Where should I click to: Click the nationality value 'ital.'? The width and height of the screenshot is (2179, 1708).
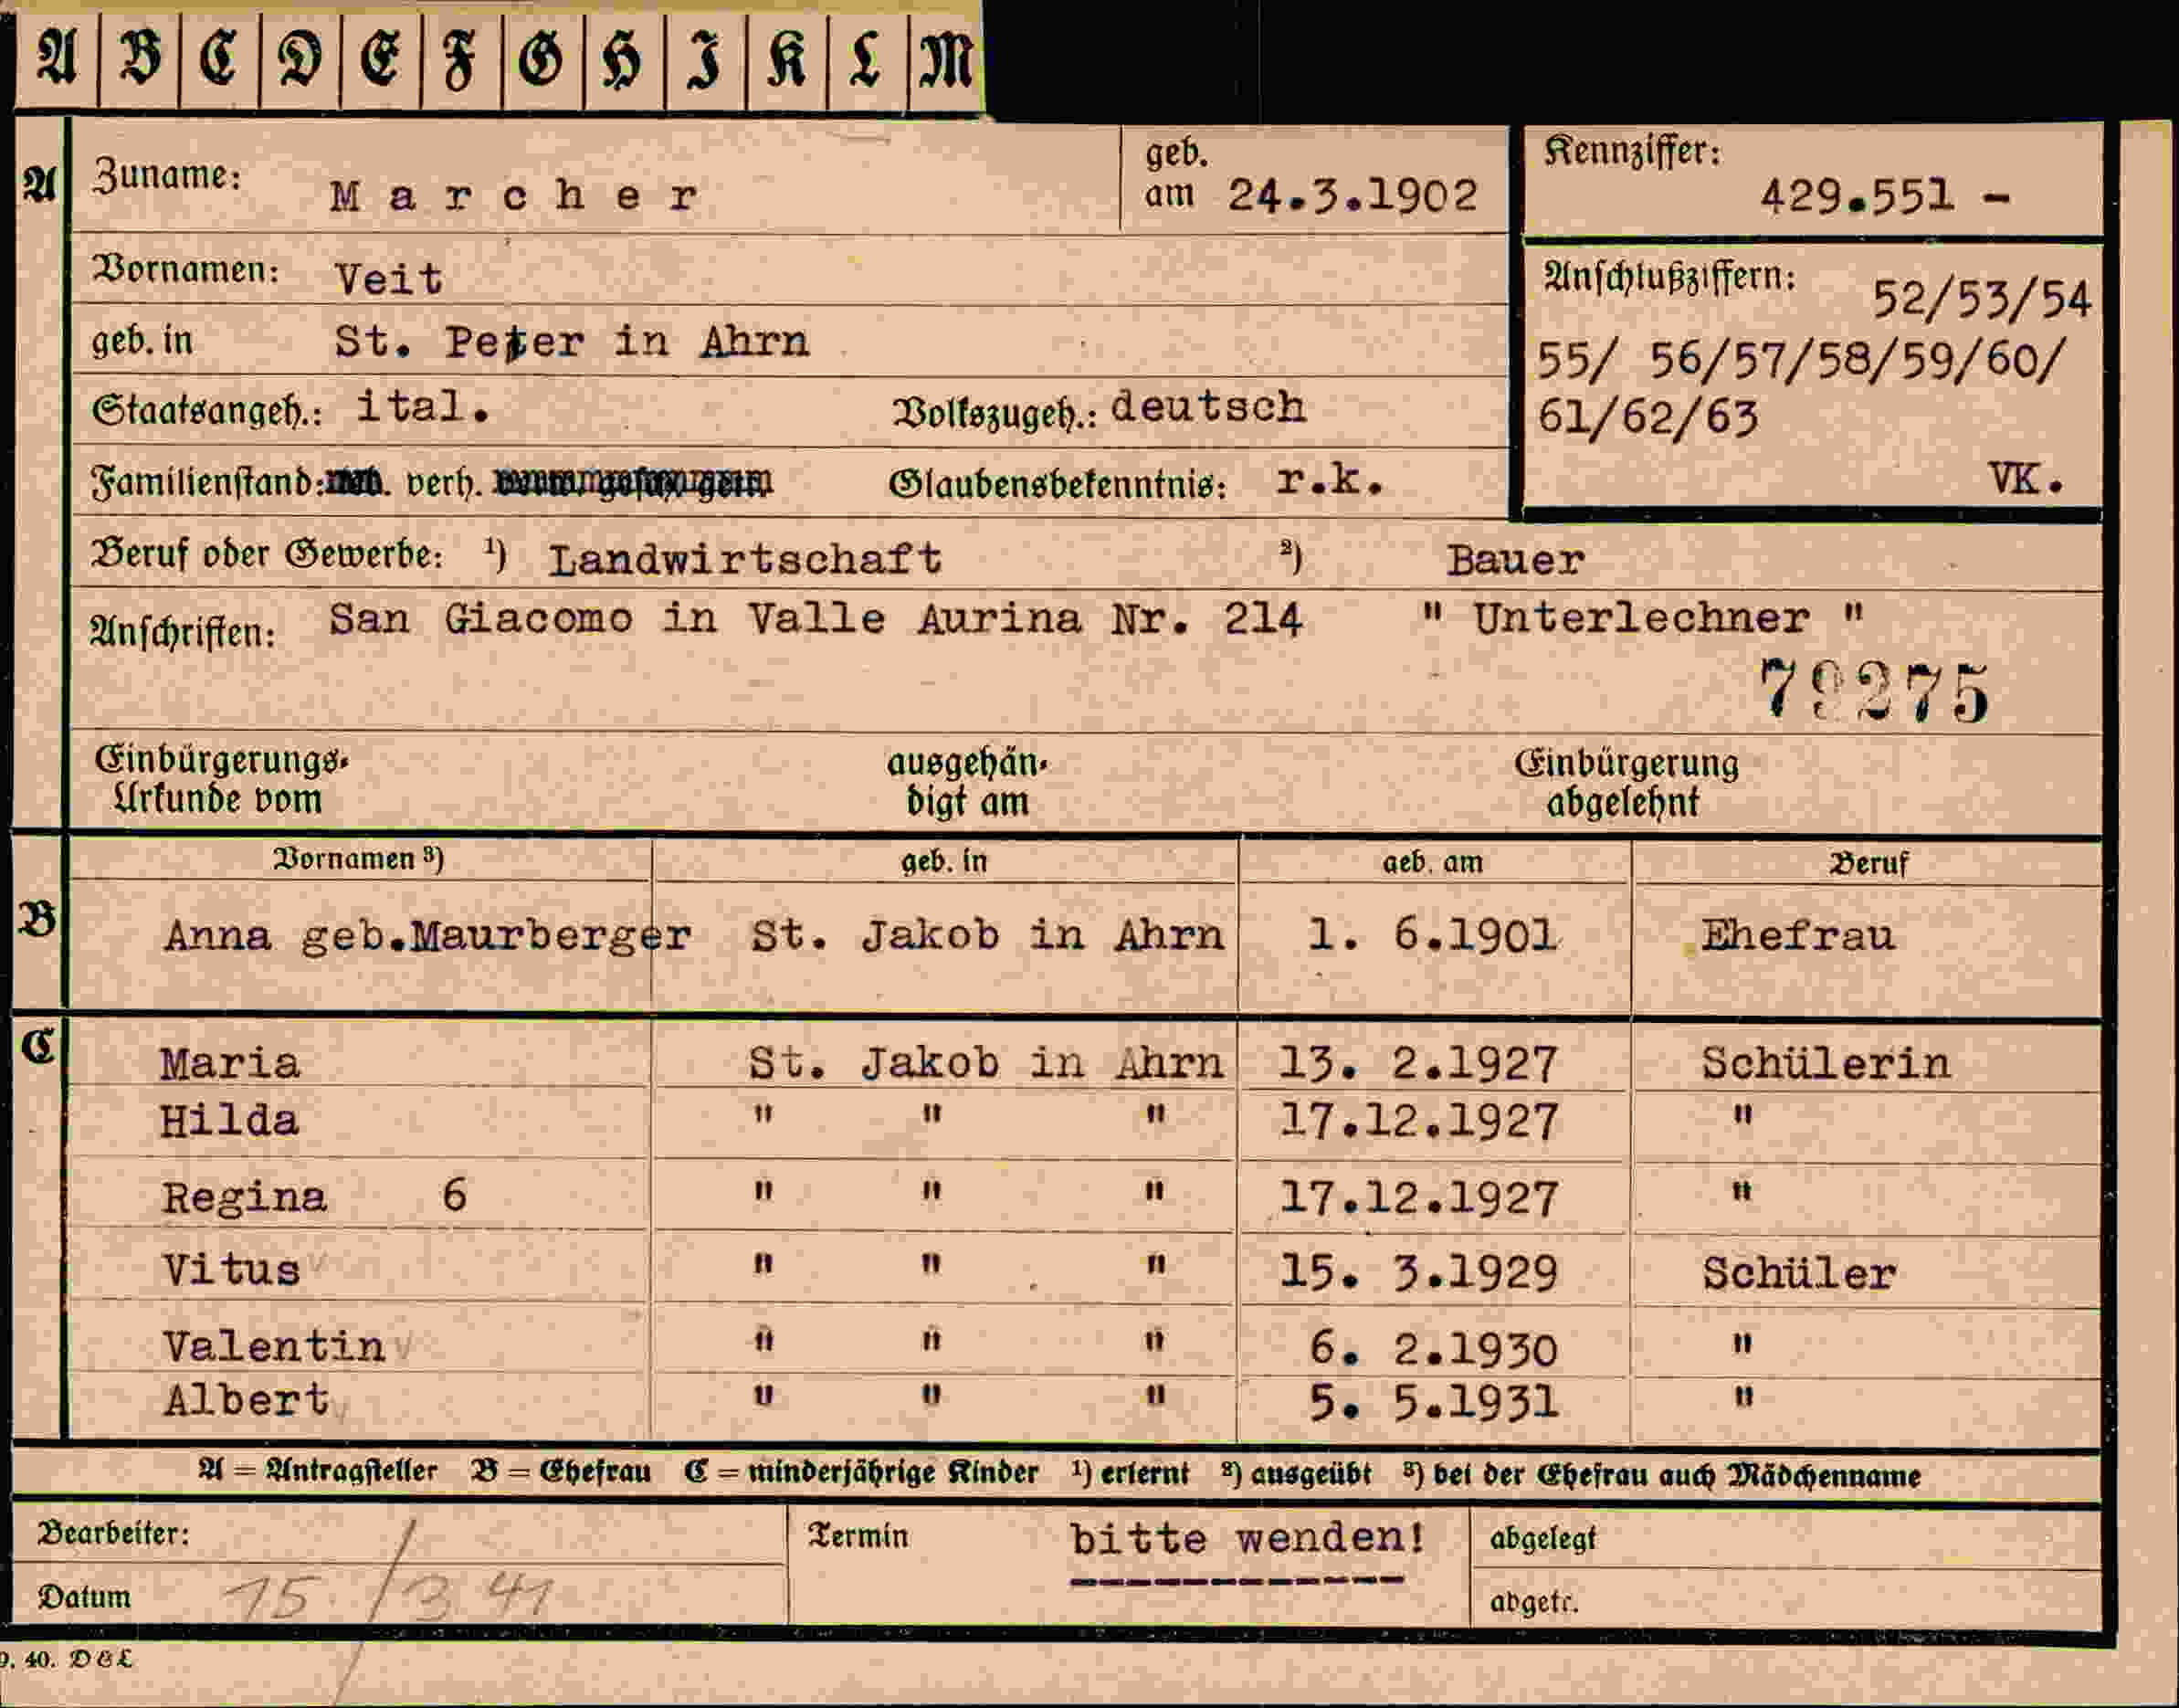[424, 406]
